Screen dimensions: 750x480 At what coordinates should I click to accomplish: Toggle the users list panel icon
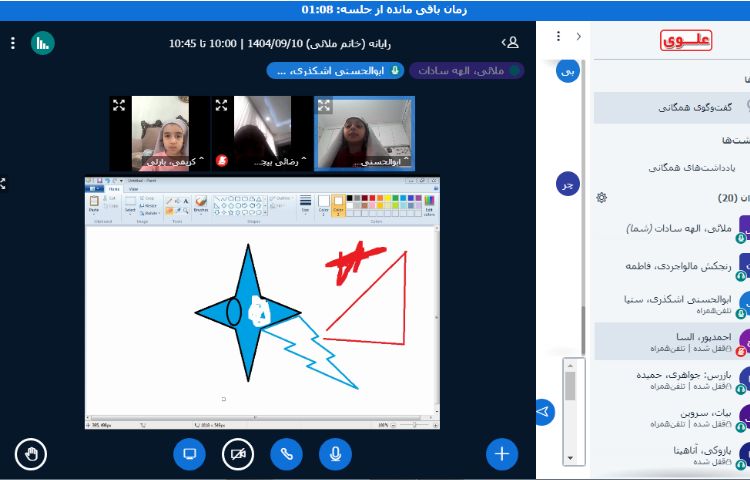[x=511, y=43]
